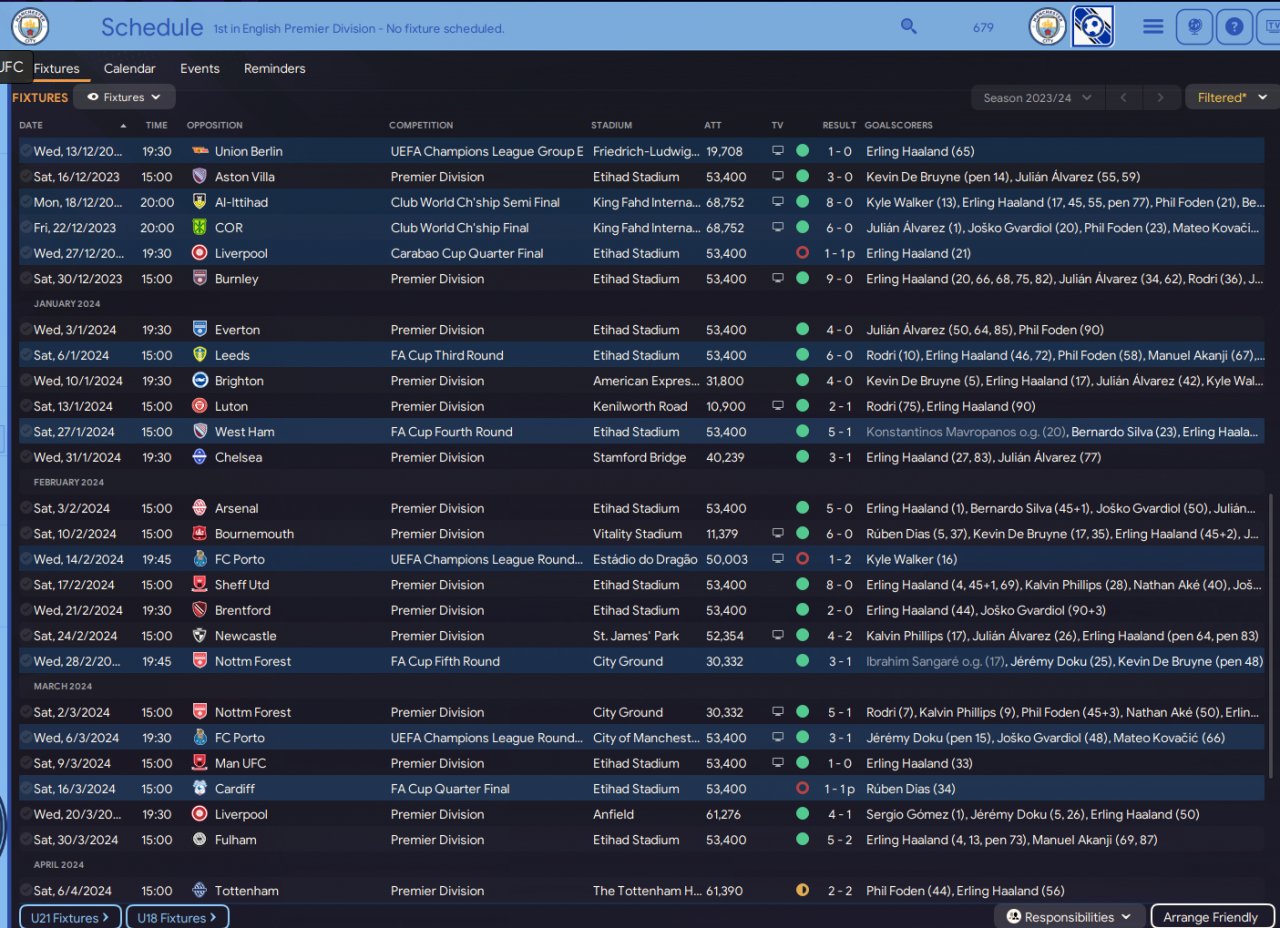The image size is (1280, 928).
Task: Open the hamburger menu icon
Action: pos(1153,27)
